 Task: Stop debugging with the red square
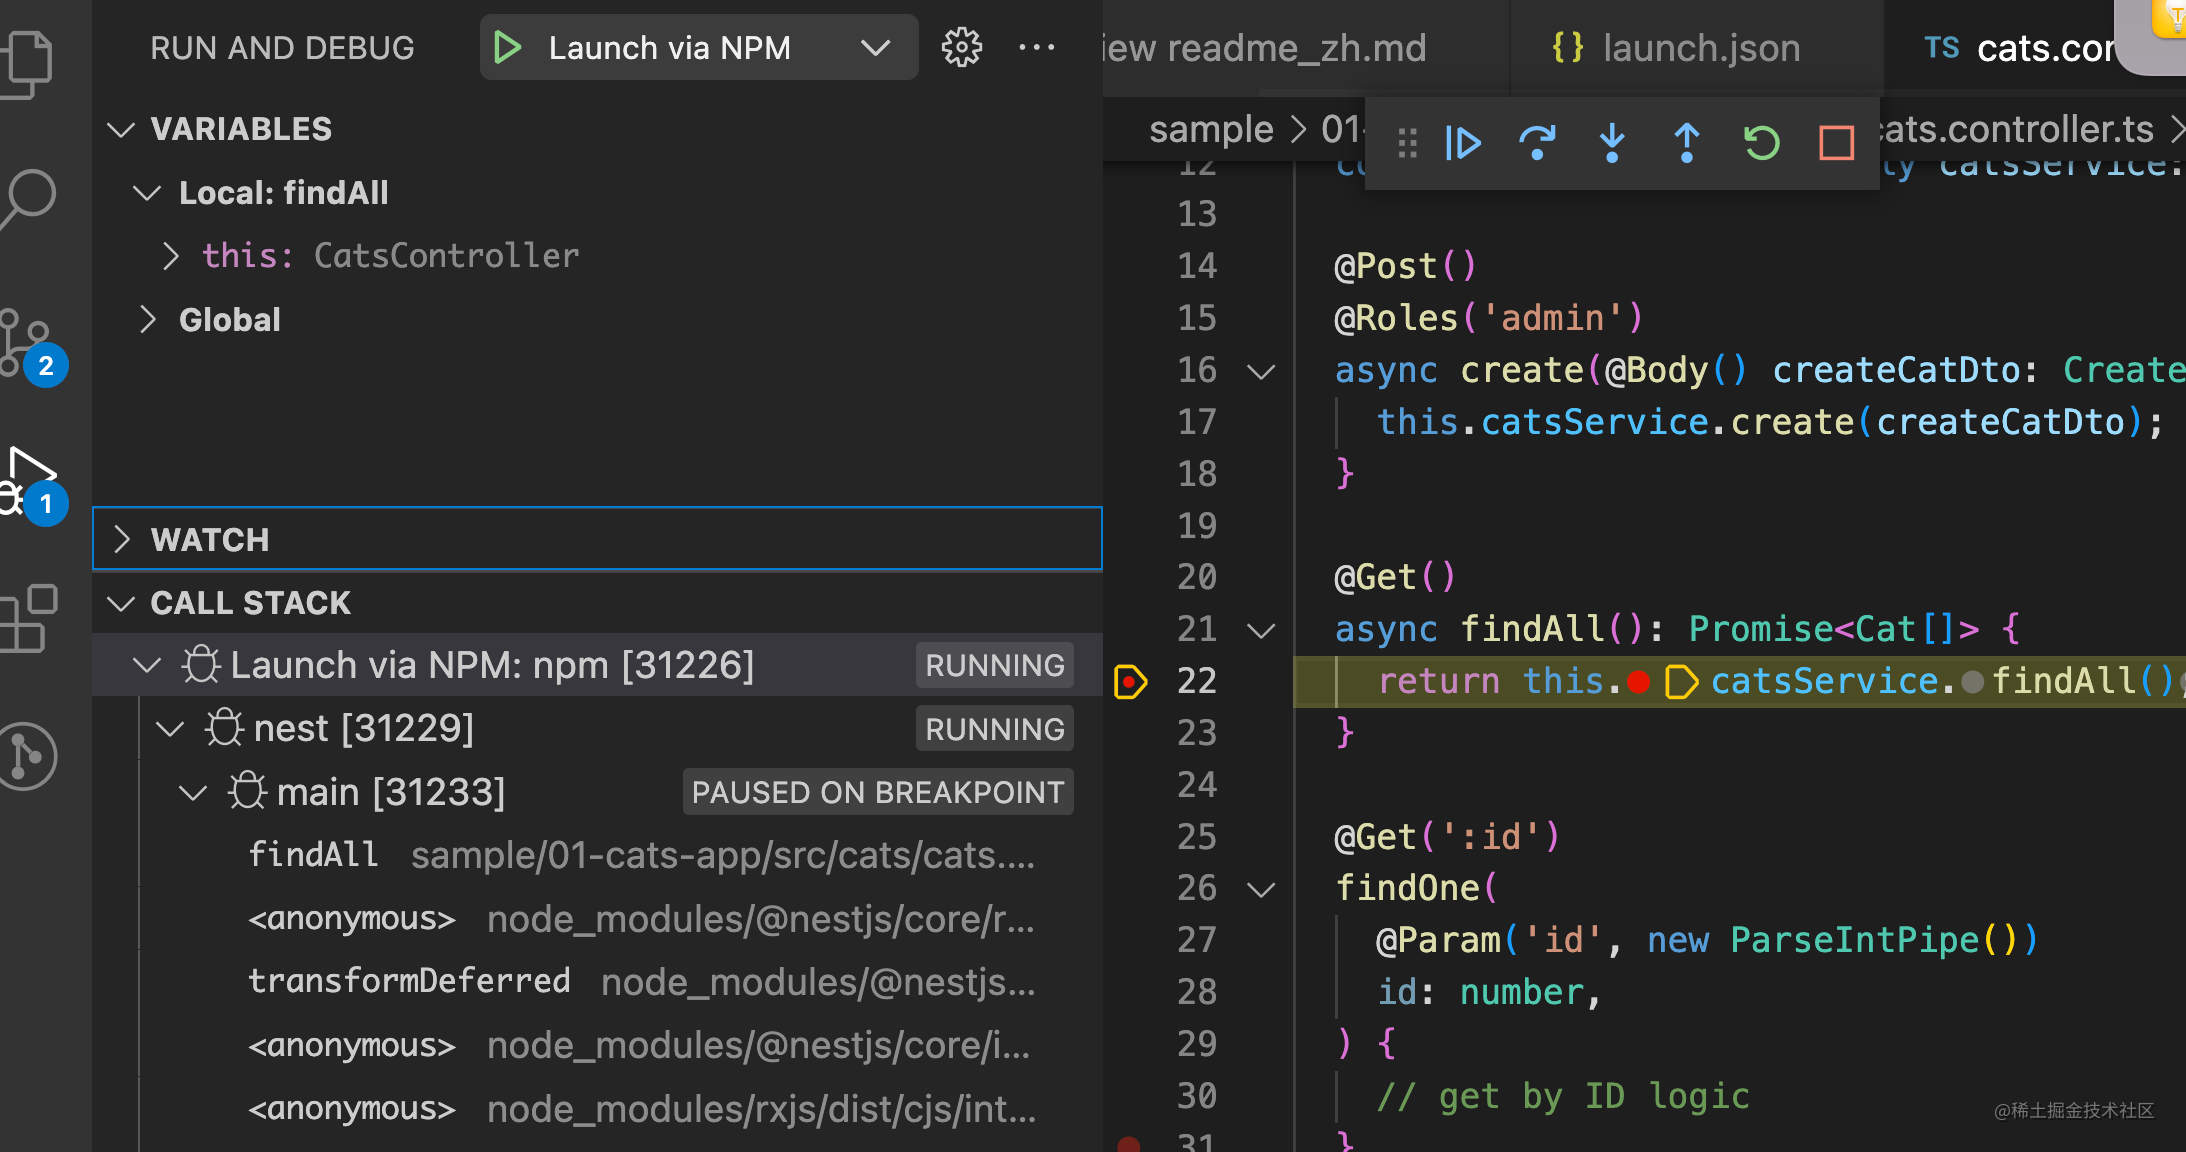coord(1836,143)
